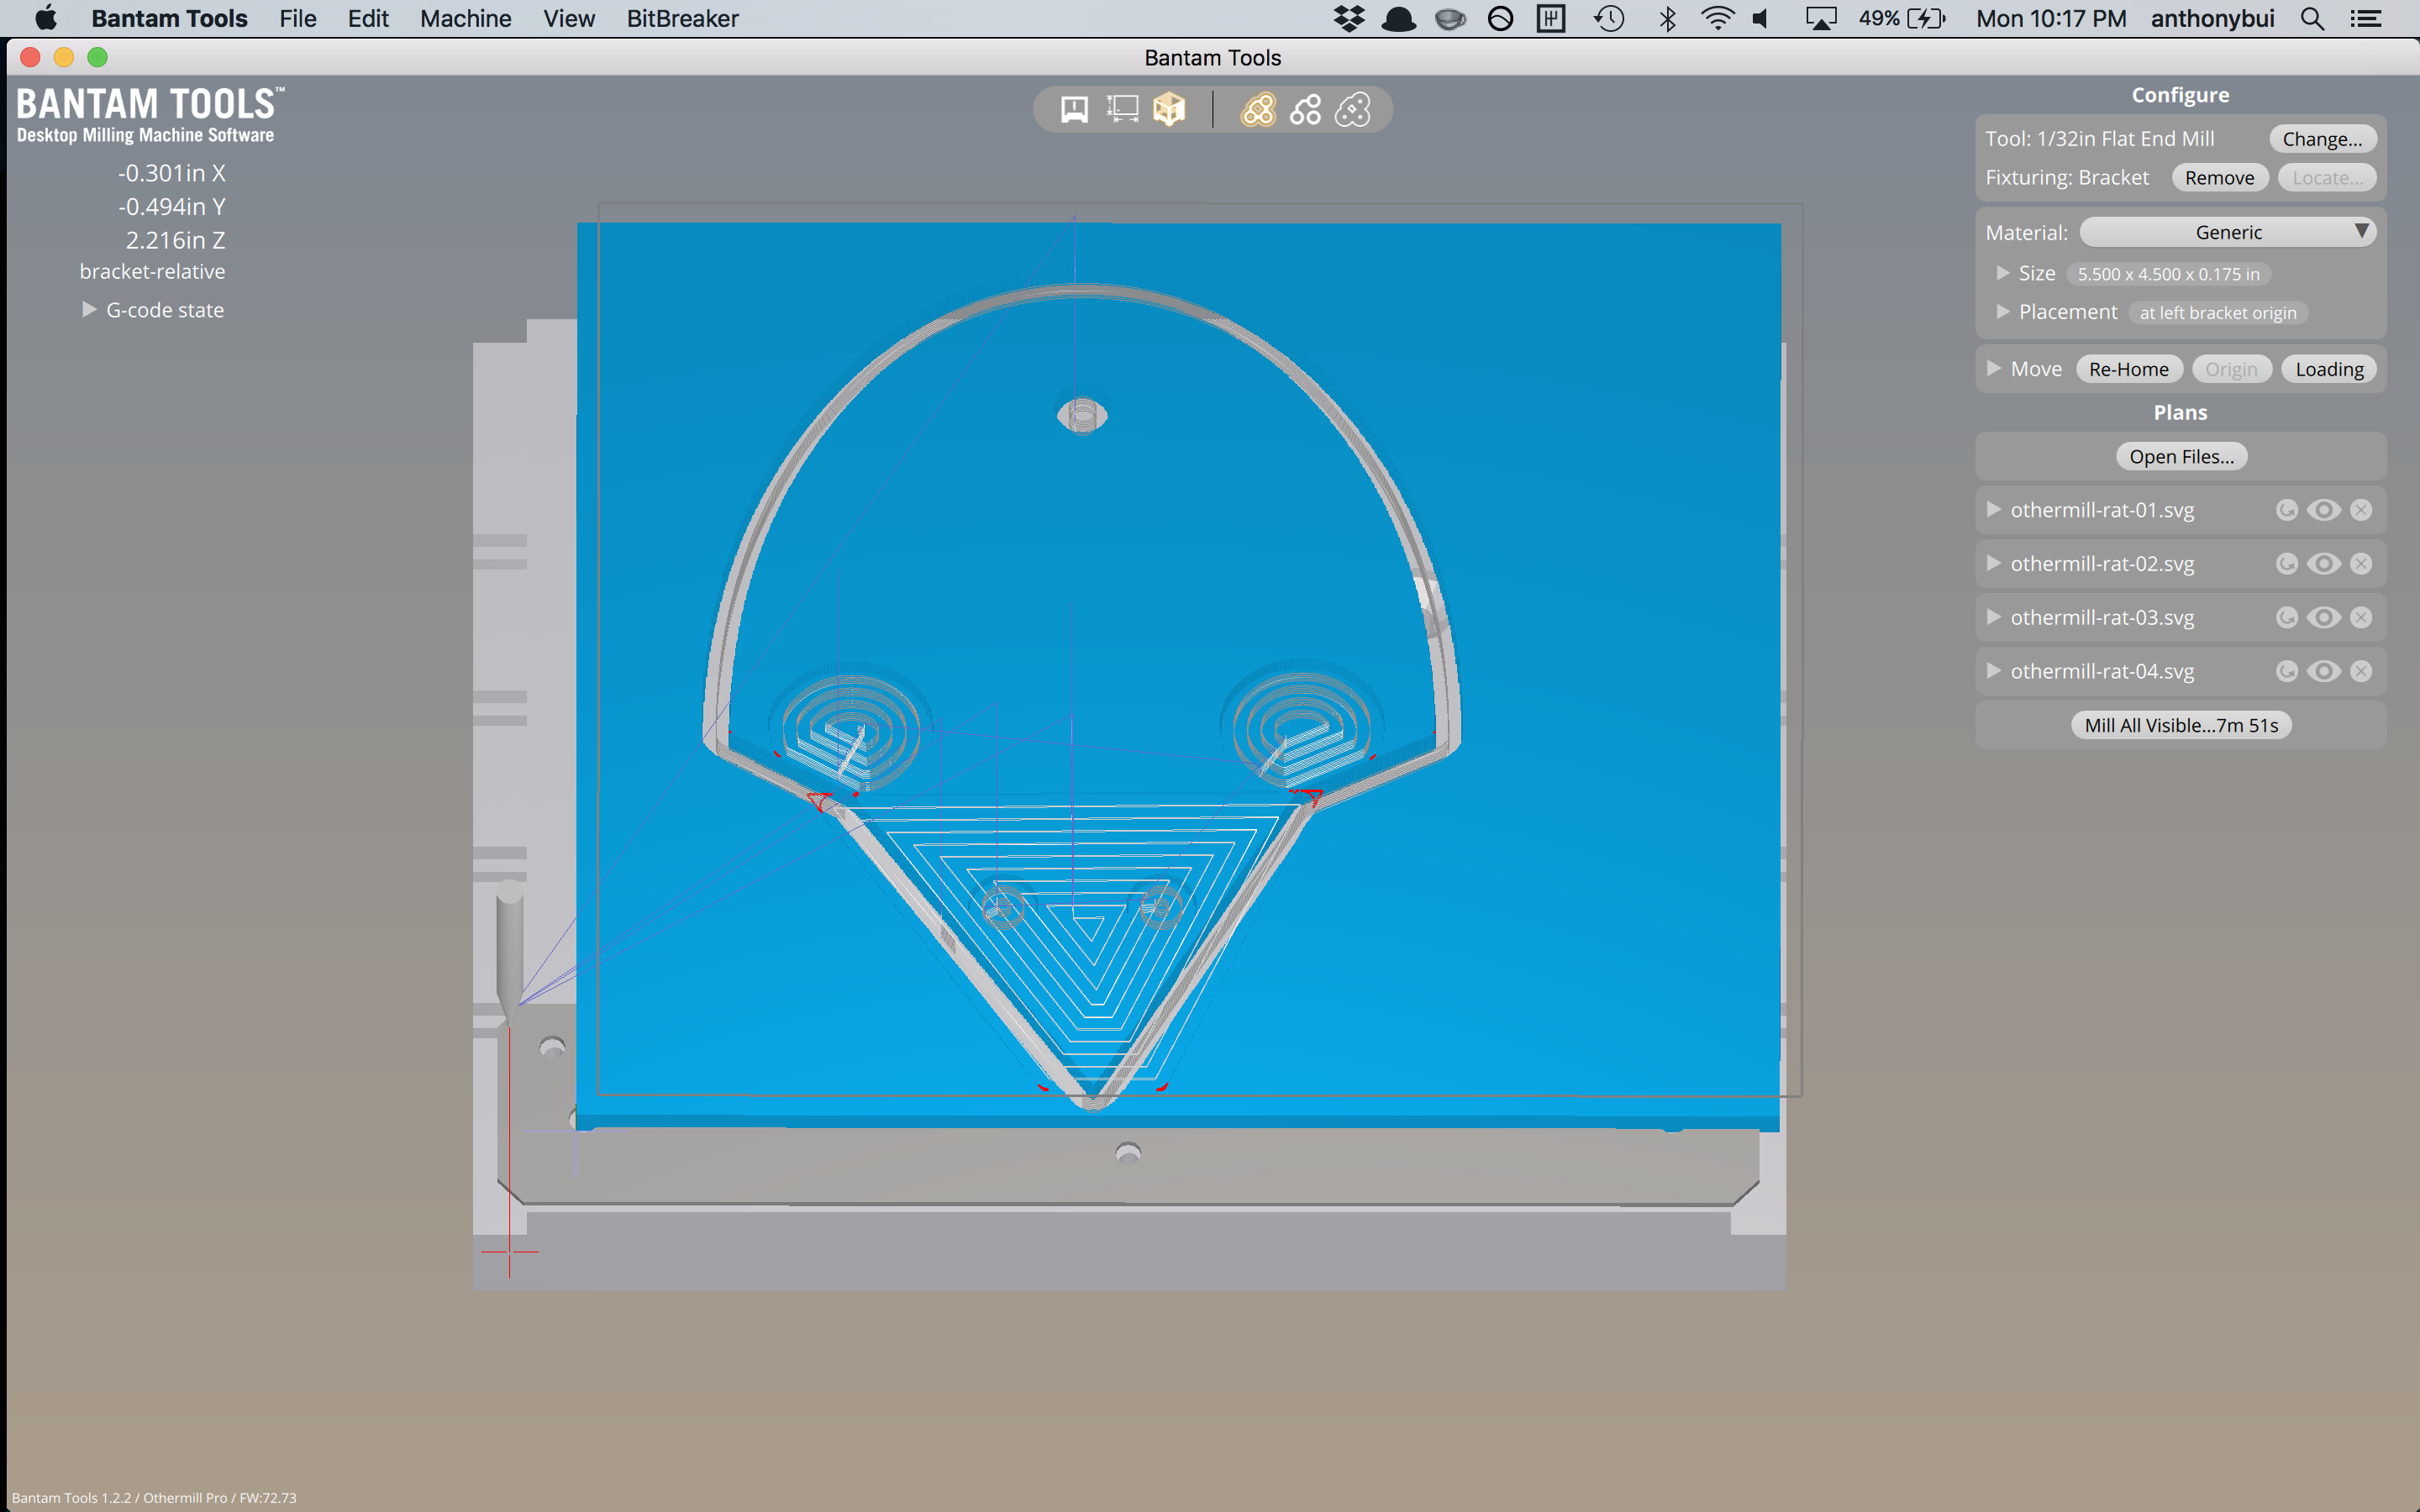The image size is (2420, 1512).
Task: Click the volume icon in menu bar
Action: (1761, 18)
